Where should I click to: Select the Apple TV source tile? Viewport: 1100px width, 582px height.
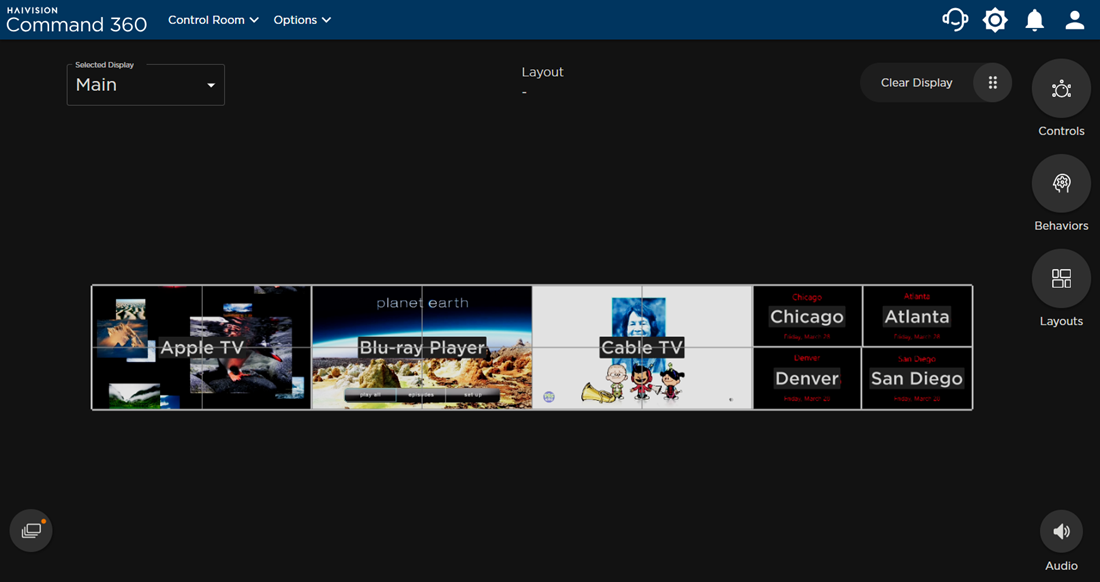pos(201,347)
